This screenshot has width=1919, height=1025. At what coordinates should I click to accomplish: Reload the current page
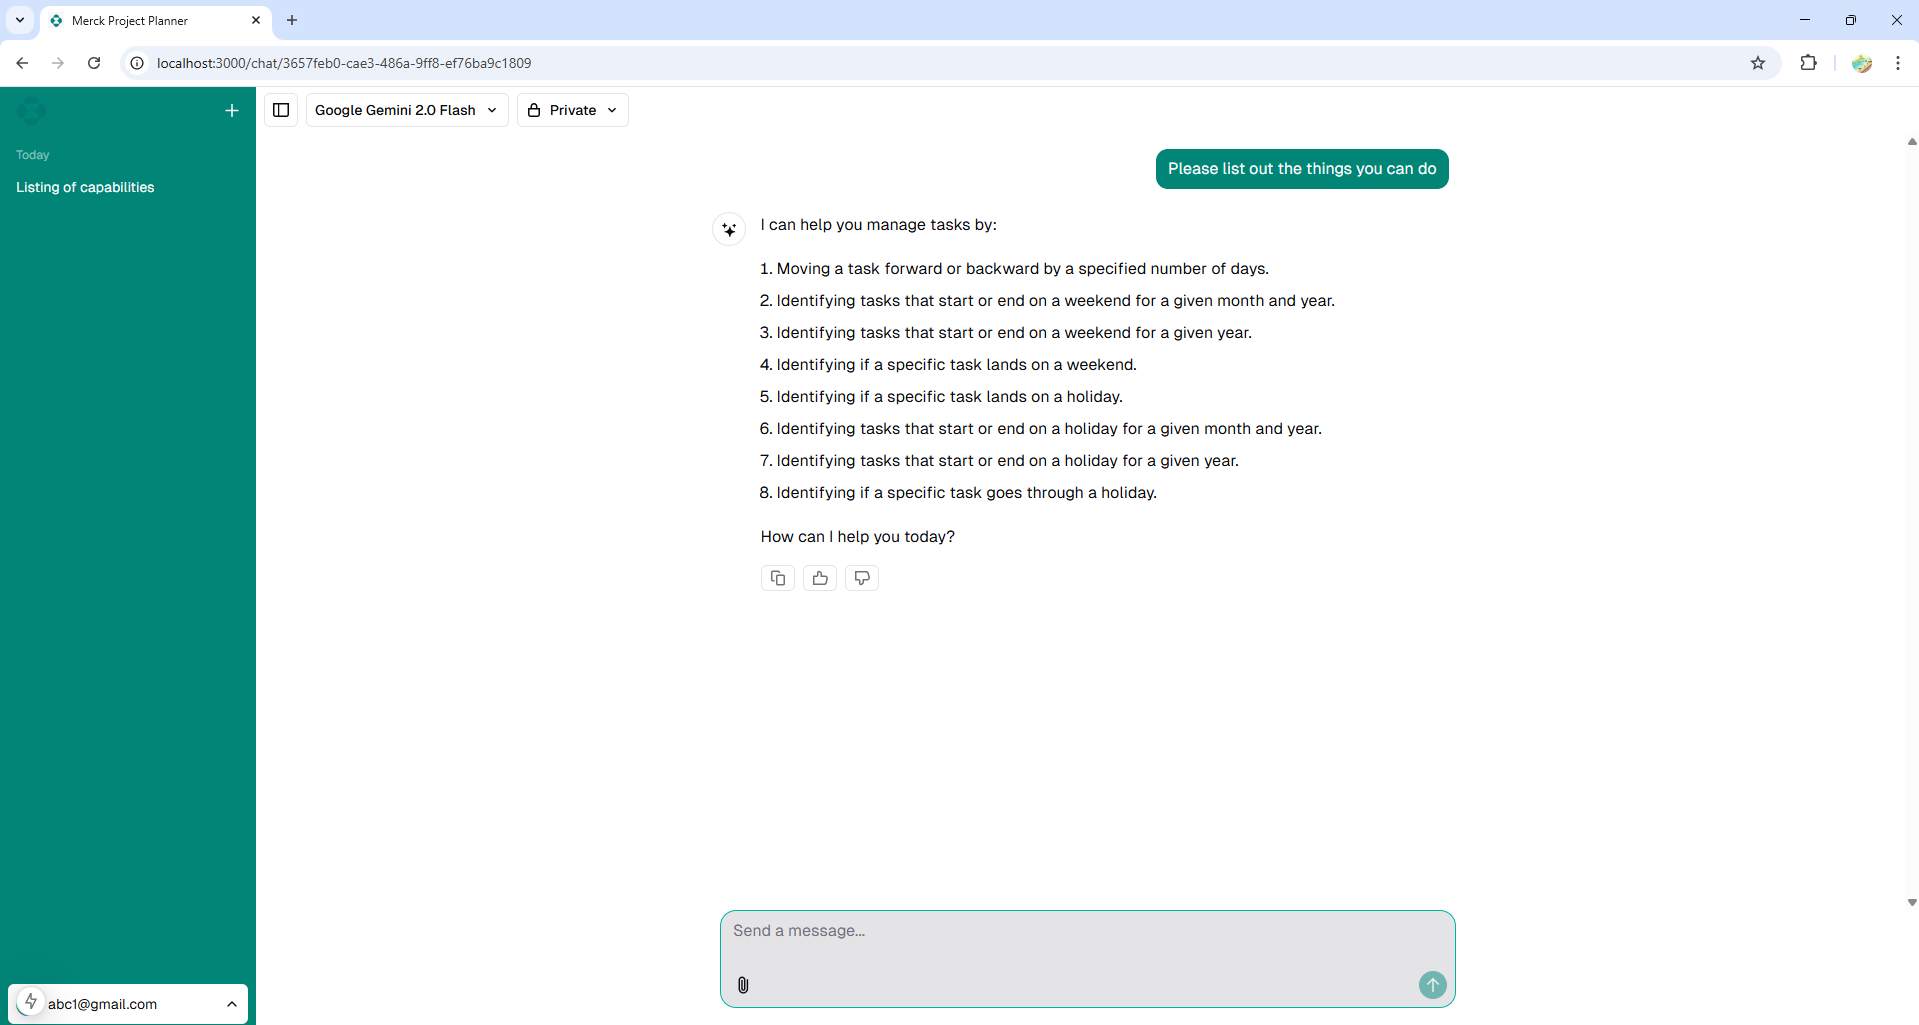click(94, 63)
